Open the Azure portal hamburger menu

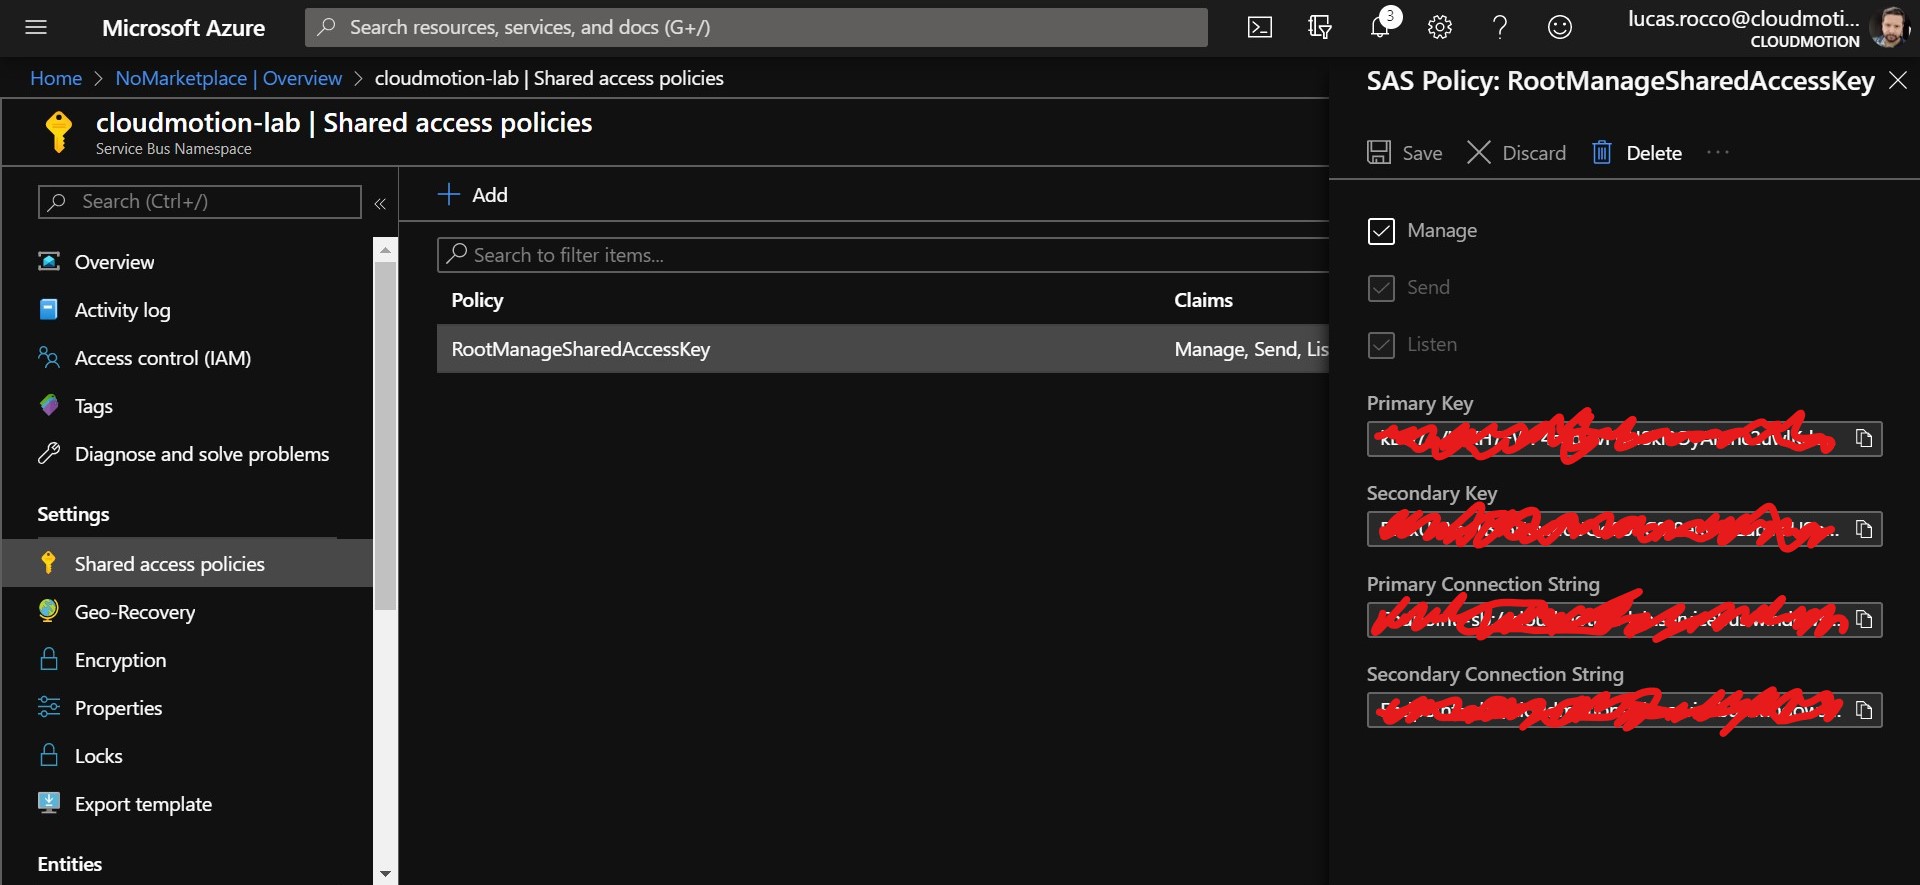point(36,27)
